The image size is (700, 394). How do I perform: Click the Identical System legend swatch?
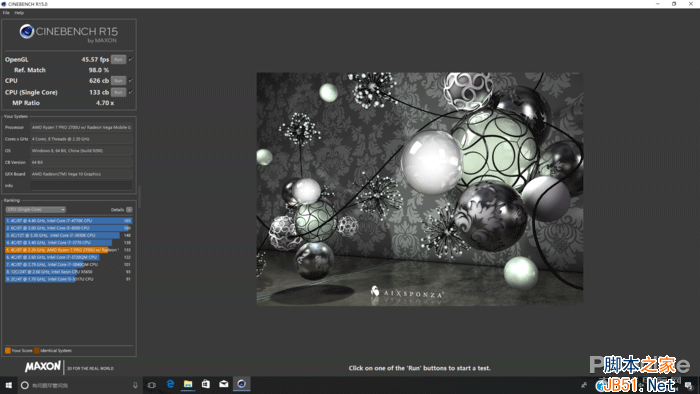tap(37, 351)
